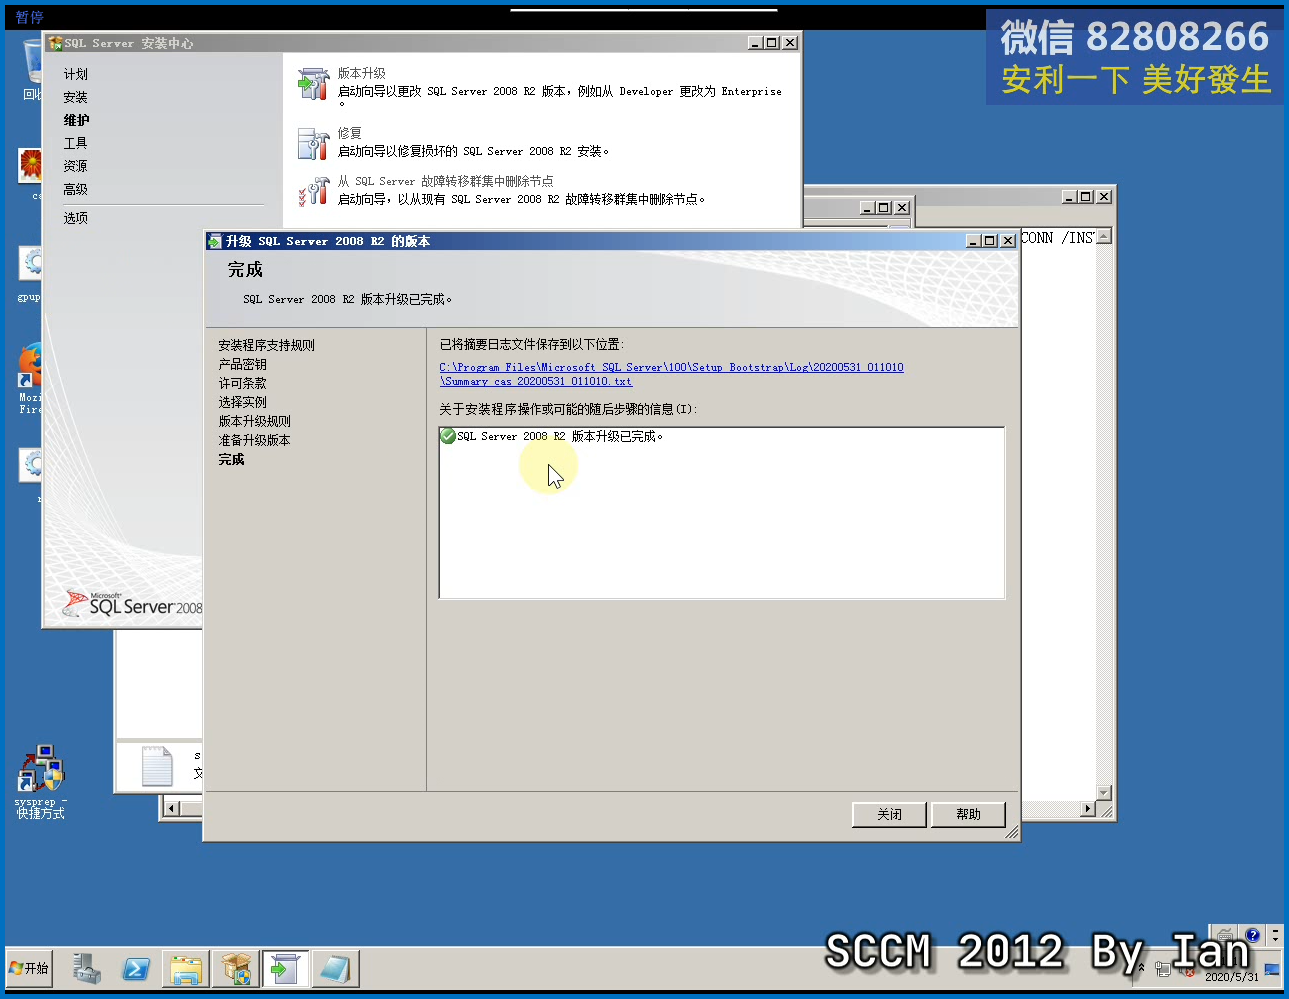This screenshot has height=999, width=1289.
Task: Maximize the upgrade wizard window
Action: click(x=990, y=241)
